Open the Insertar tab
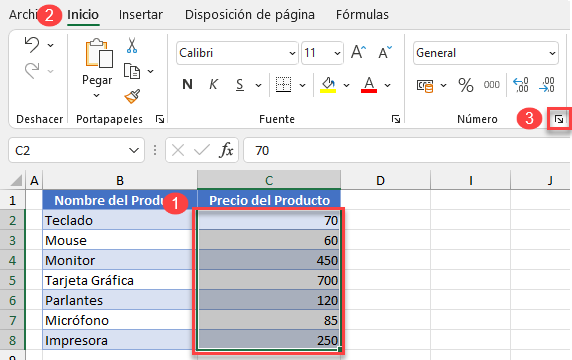This screenshot has width=572, height=360. pos(141,15)
